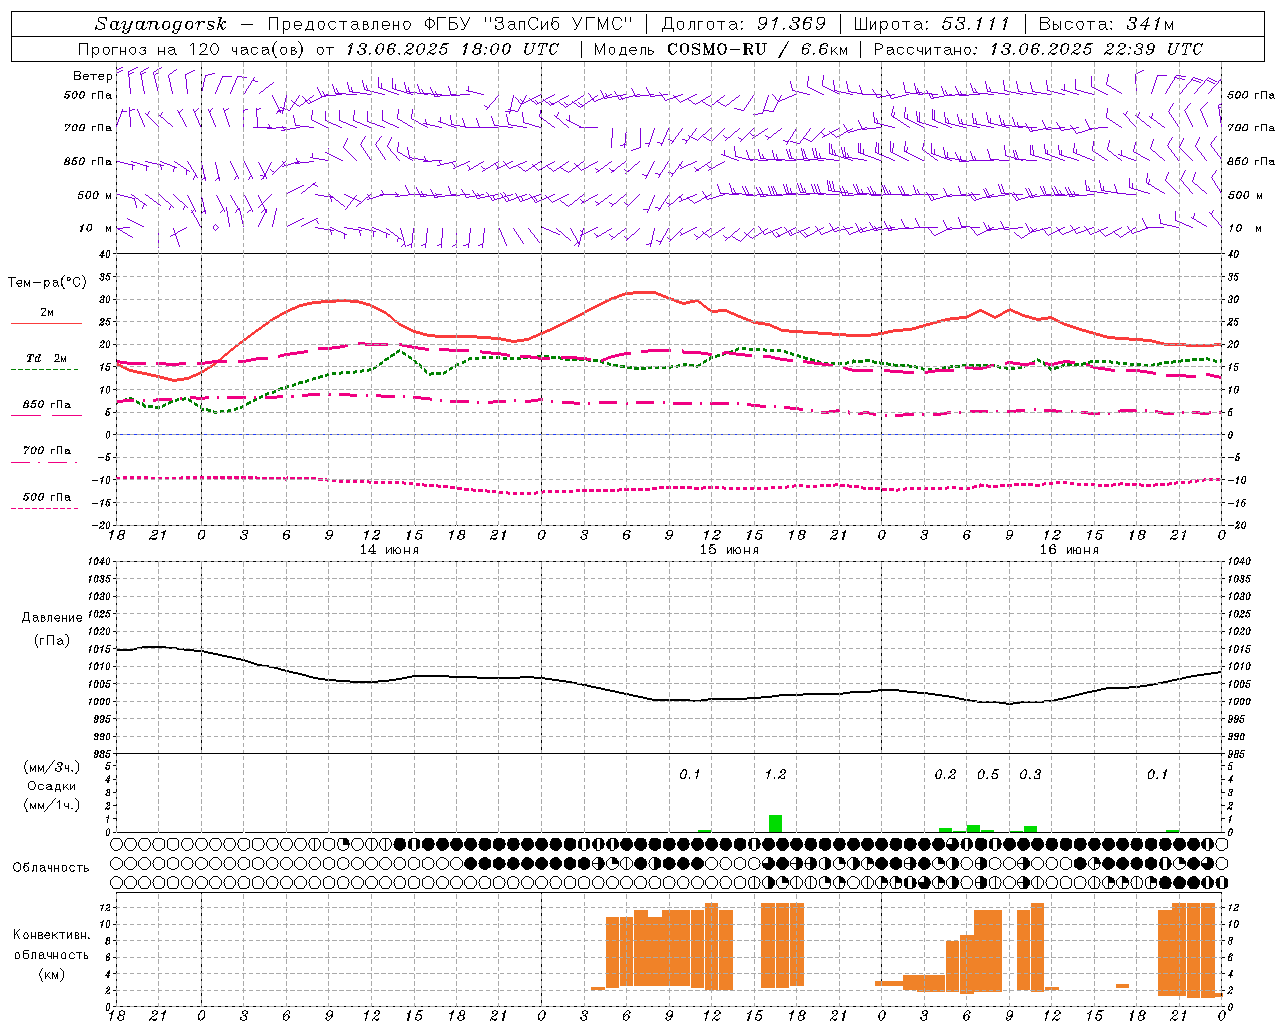Screen dimensions: 1280x1024
Task: Click the Давление pressure panel label
Action: (x=52, y=618)
